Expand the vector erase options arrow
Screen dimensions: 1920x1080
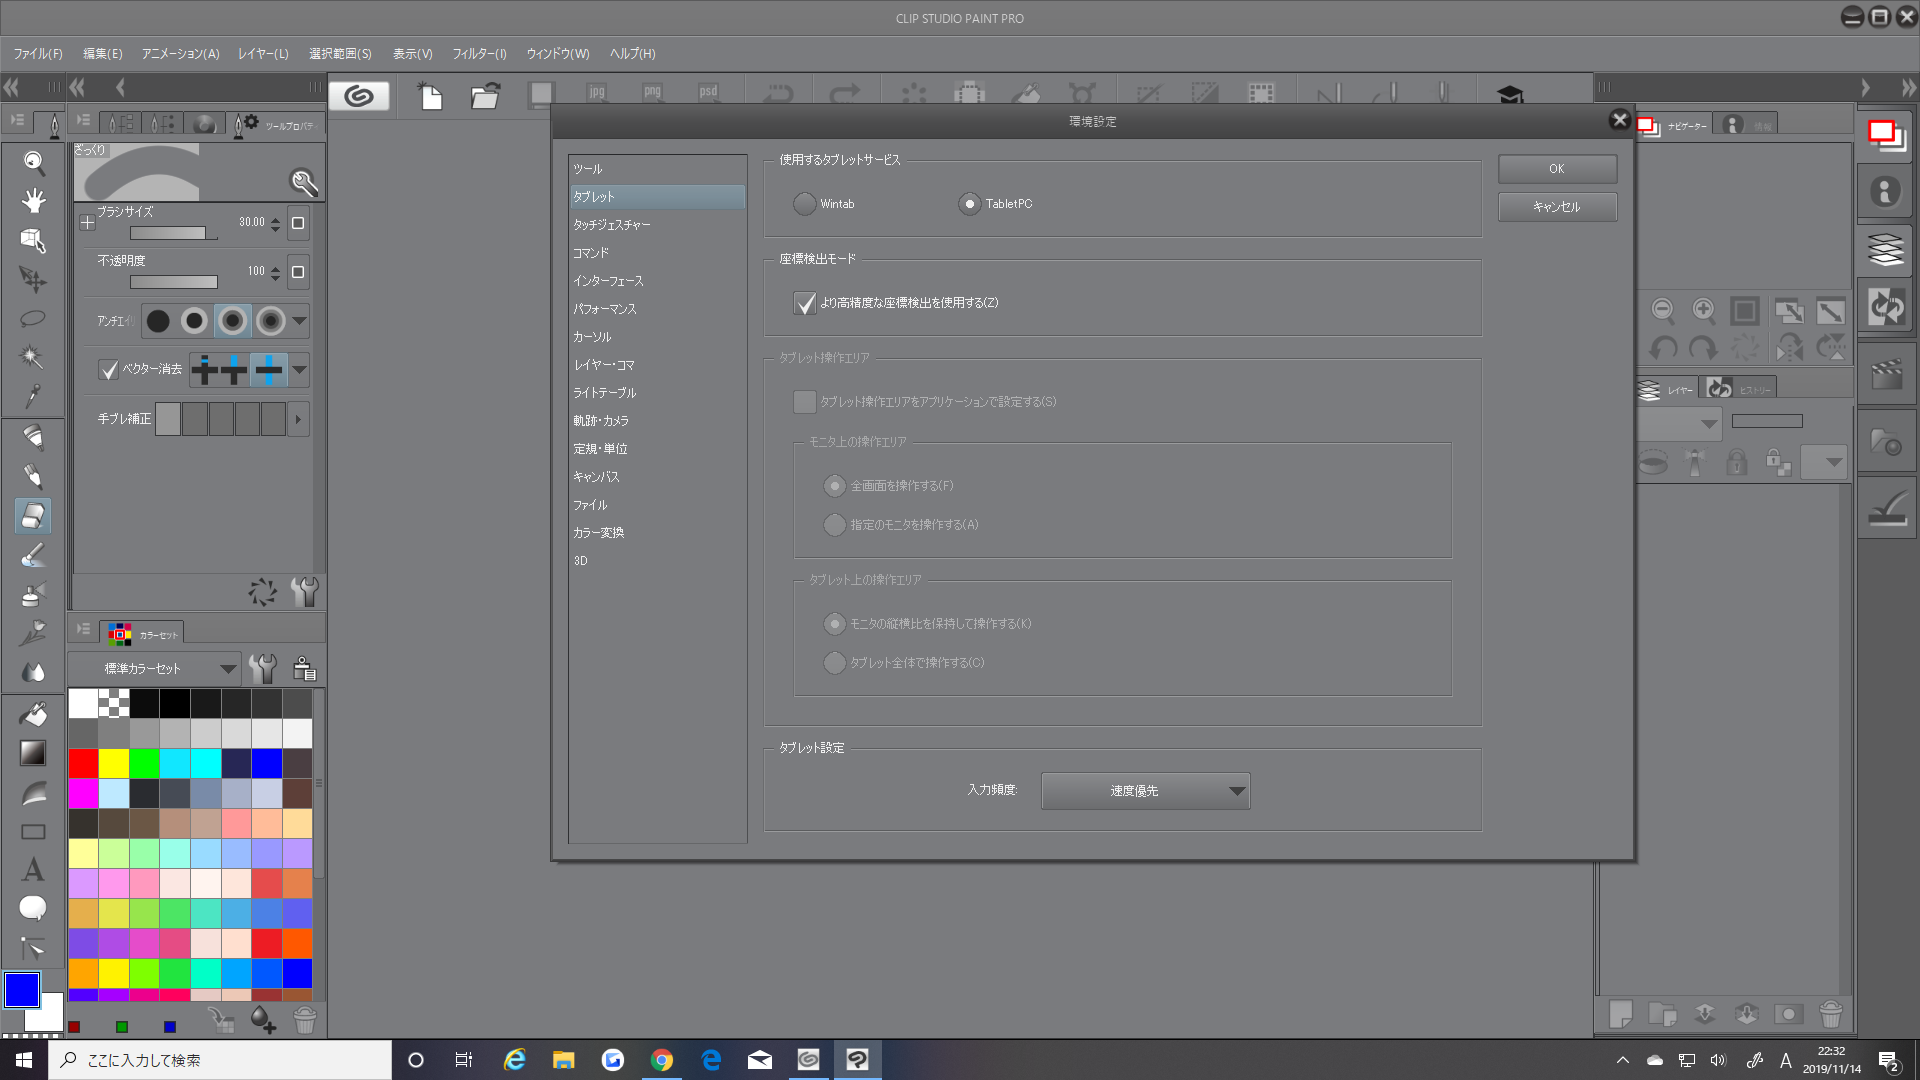click(299, 370)
